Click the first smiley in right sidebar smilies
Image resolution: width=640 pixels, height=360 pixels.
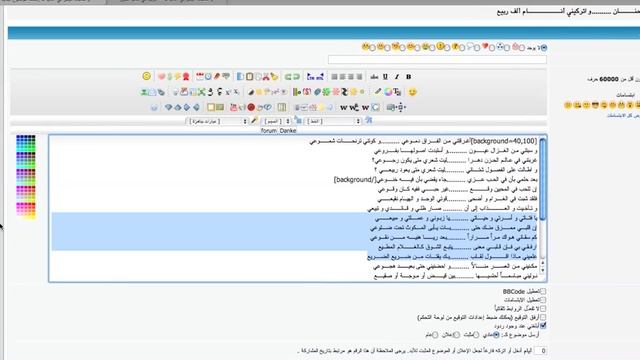coord(568,105)
